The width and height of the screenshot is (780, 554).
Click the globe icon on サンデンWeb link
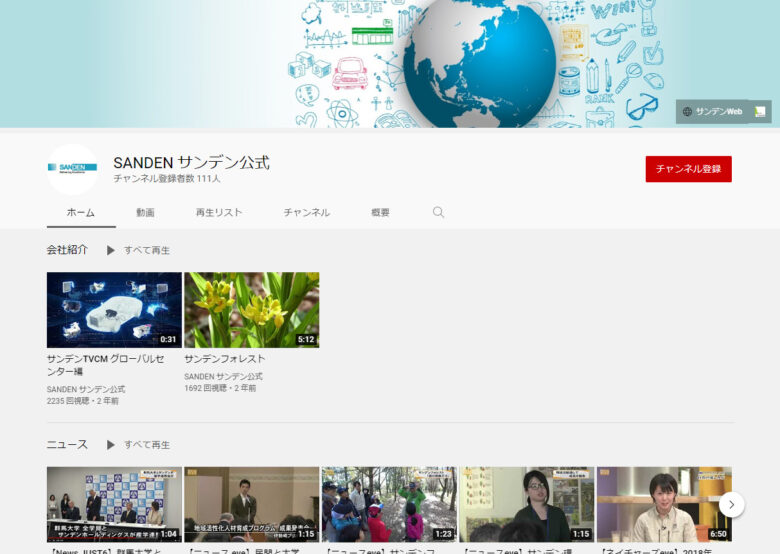[687, 111]
